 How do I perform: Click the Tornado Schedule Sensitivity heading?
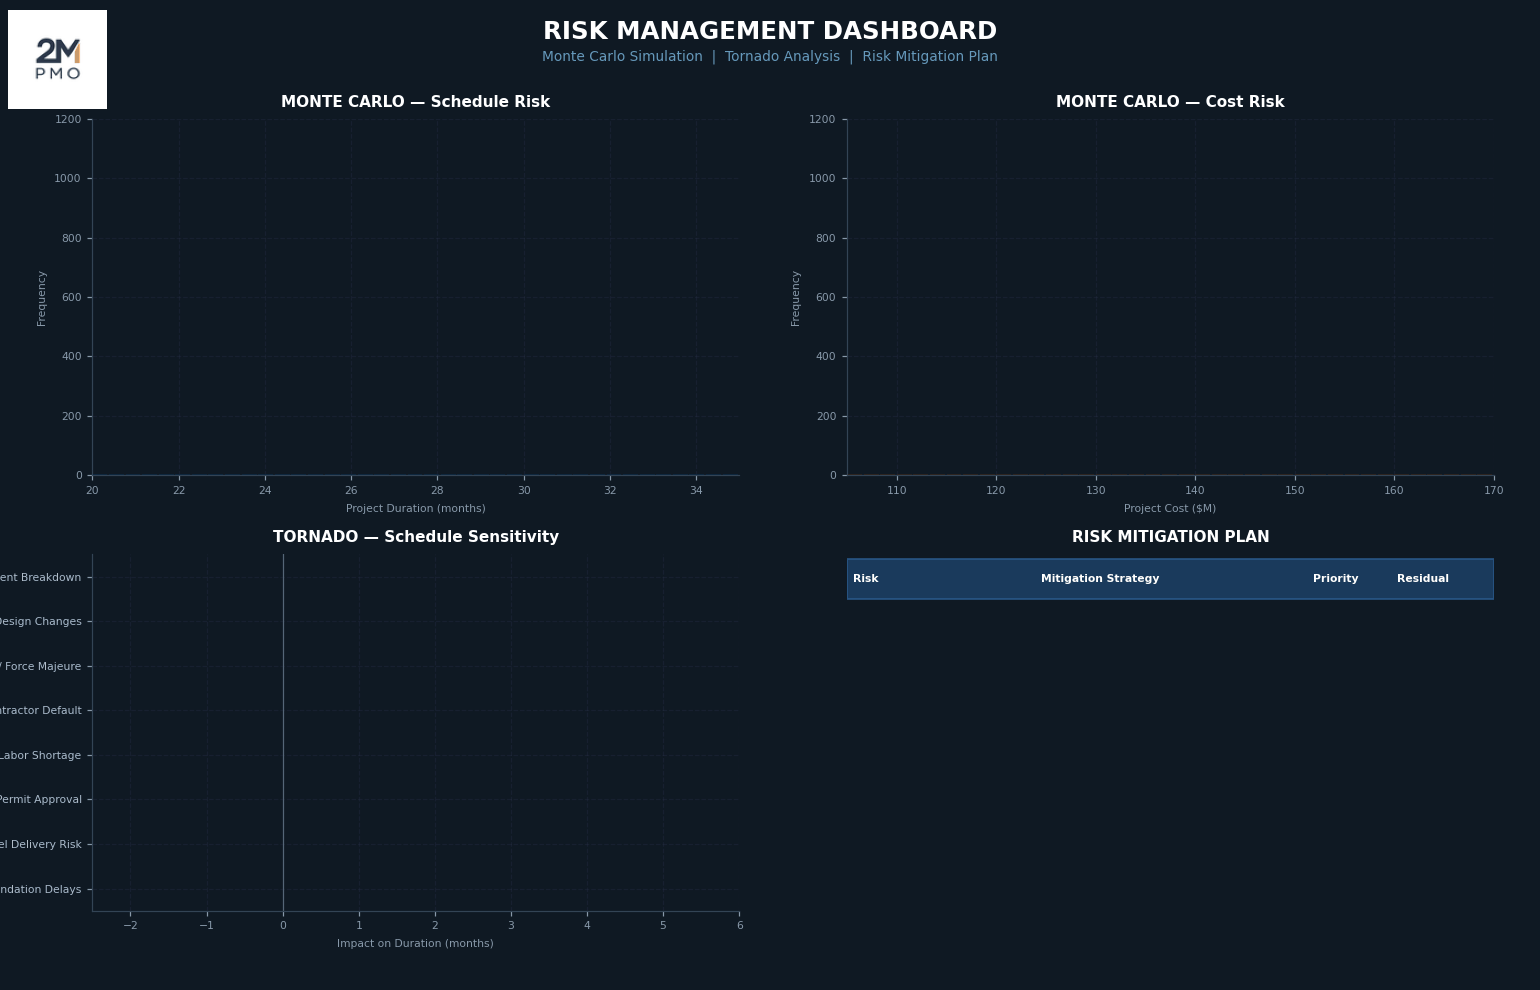(415, 537)
